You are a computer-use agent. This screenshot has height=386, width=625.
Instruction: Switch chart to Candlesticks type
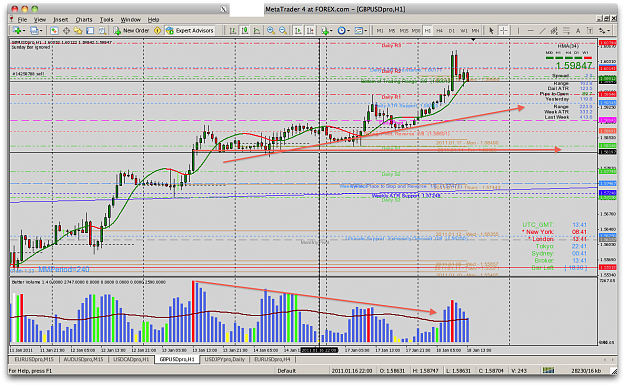[245, 30]
